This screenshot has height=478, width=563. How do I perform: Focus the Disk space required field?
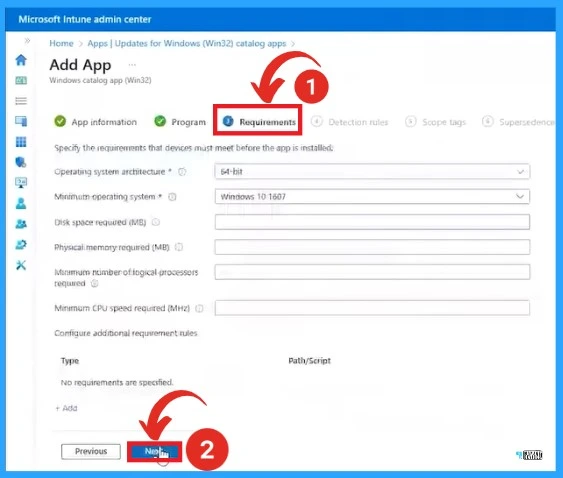click(x=372, y=222)
